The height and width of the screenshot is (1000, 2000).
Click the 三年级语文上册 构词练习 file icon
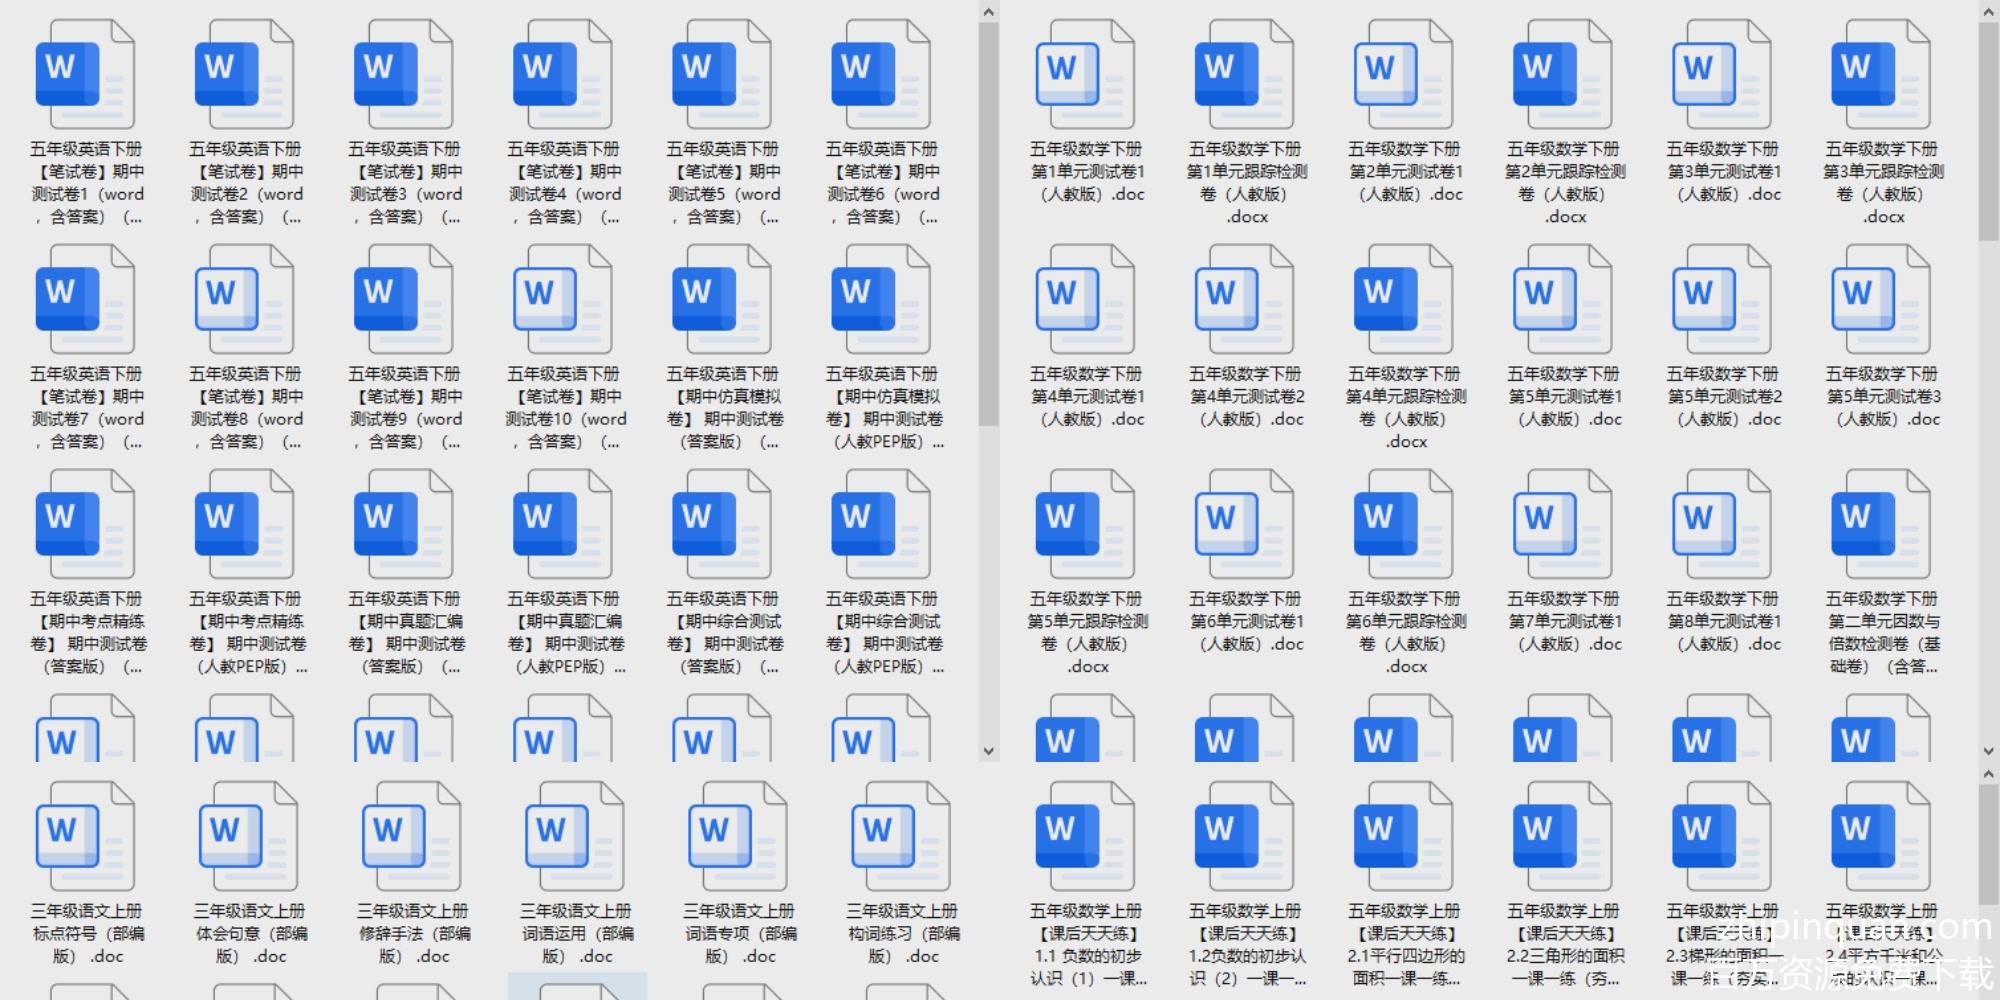[901, 836]
